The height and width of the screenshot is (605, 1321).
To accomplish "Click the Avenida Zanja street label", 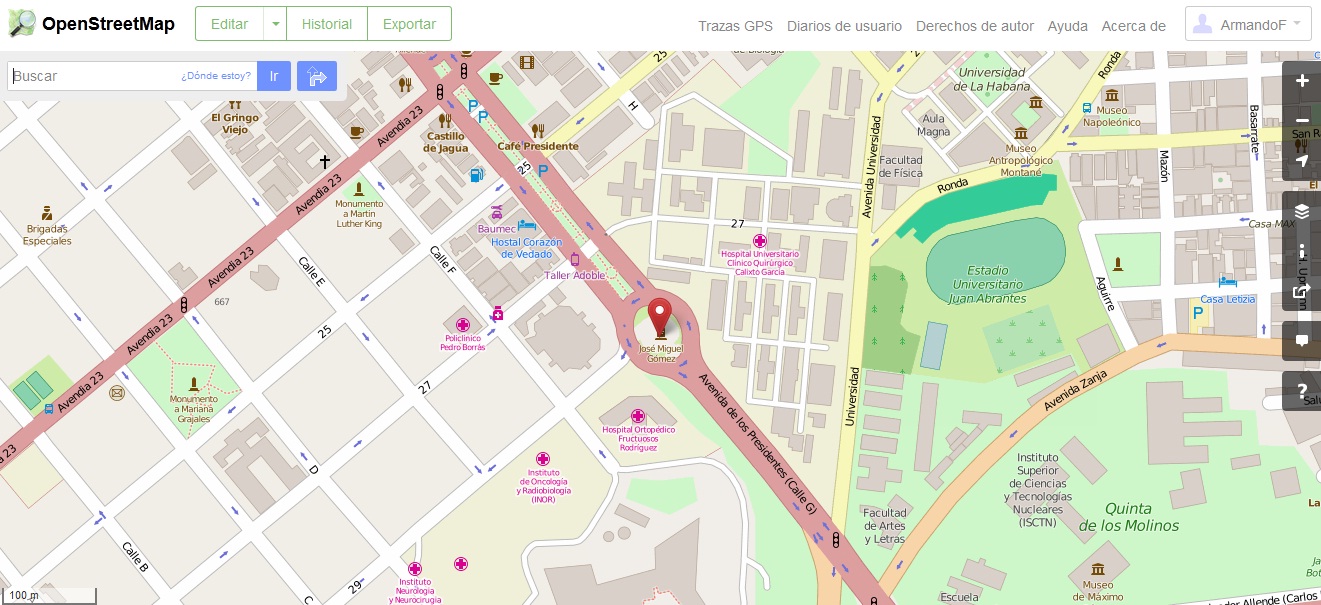I will [x=1075, y=389].
